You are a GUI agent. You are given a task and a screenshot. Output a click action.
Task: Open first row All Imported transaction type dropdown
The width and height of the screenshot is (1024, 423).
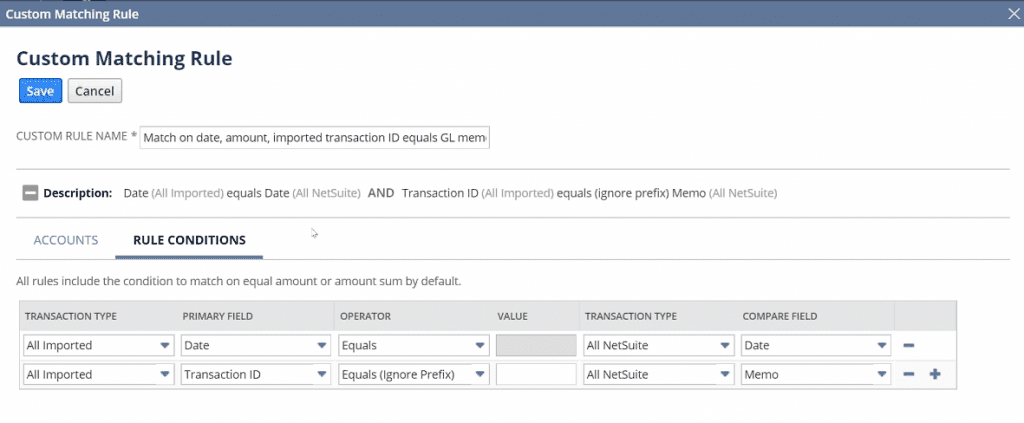pos(97,346)
